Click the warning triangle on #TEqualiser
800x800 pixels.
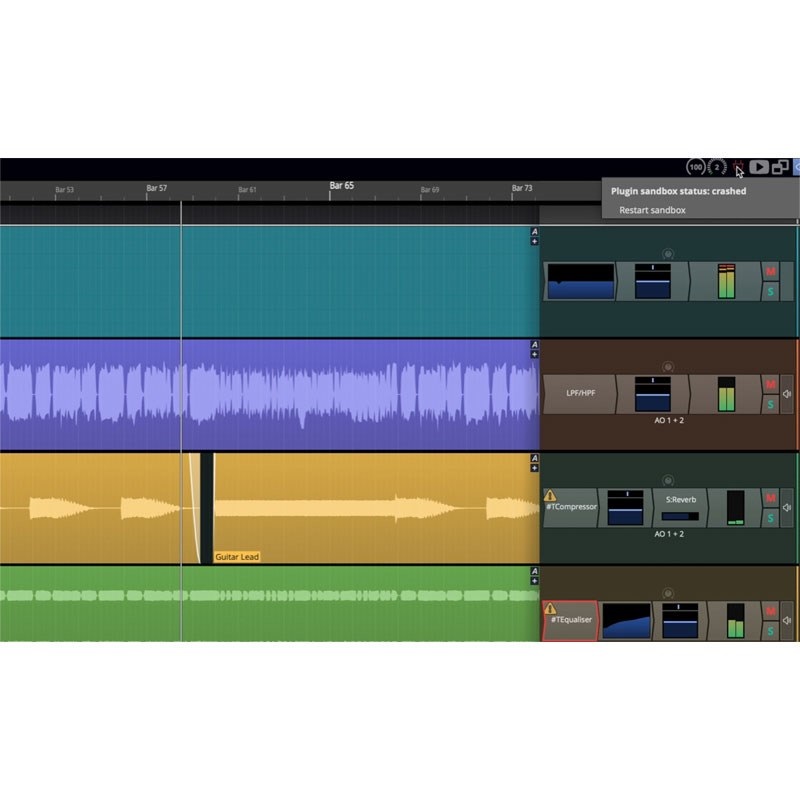coord(550,608)
